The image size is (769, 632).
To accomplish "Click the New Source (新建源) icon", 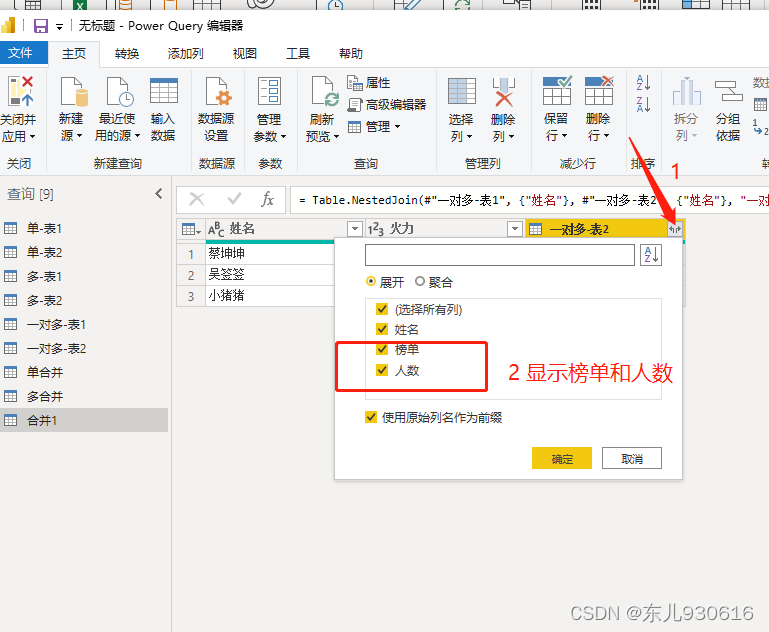I will click(x=74, y=92).
